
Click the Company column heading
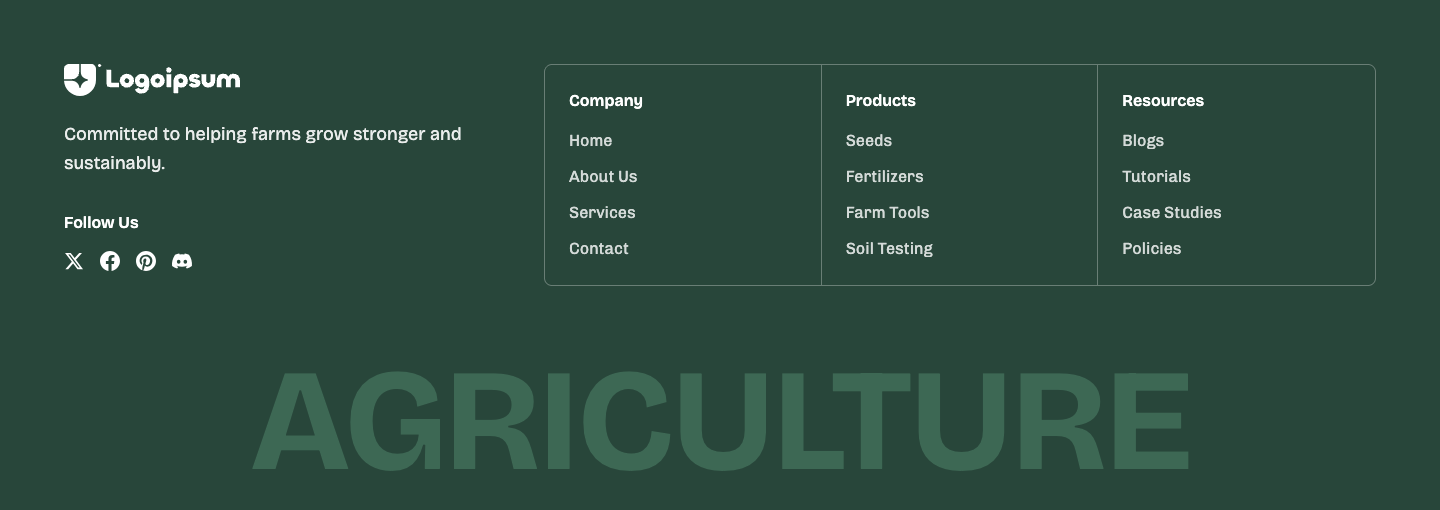606,101
